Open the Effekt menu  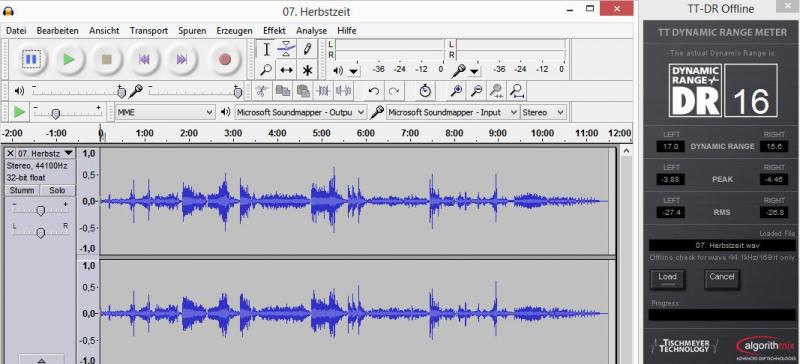point(274,31)
